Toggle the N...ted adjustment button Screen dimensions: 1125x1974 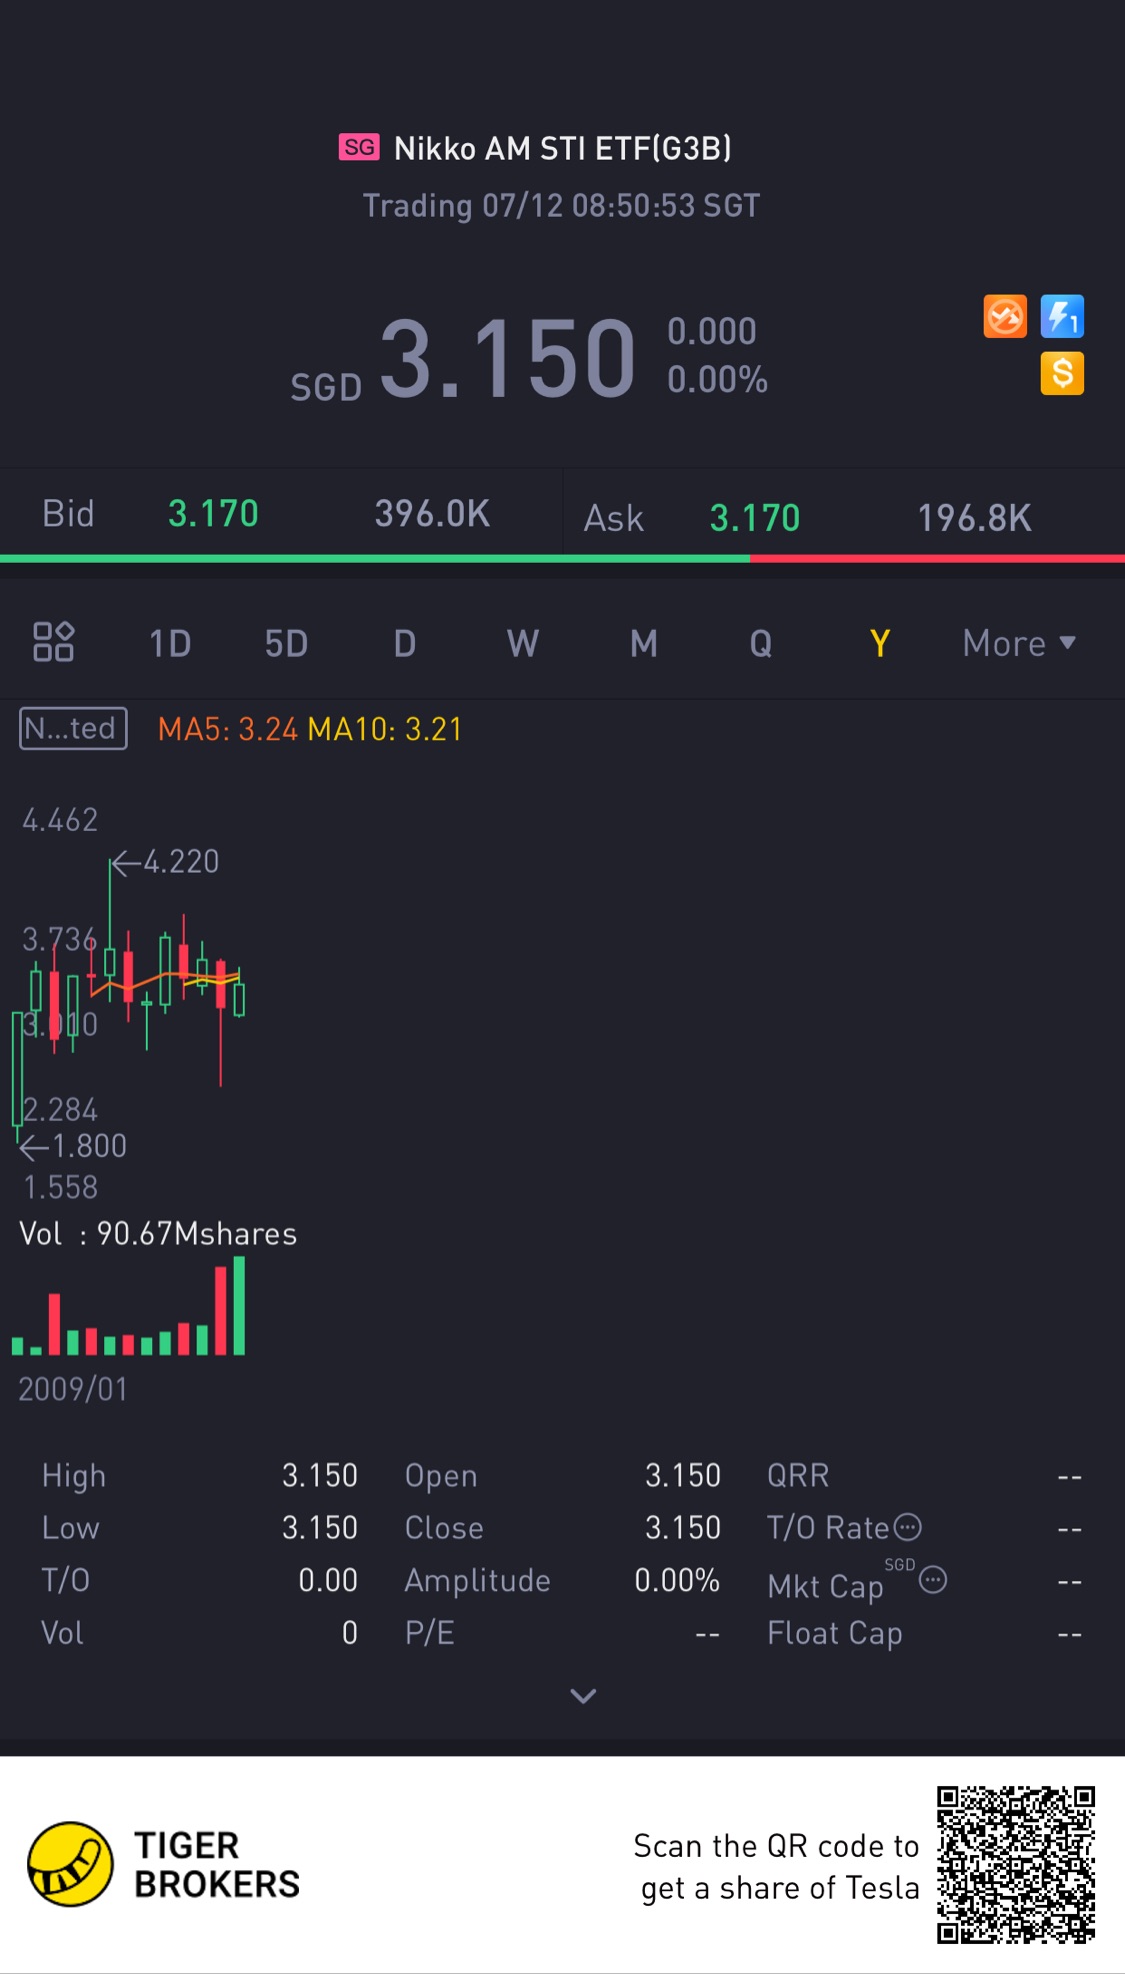point(73,728)
